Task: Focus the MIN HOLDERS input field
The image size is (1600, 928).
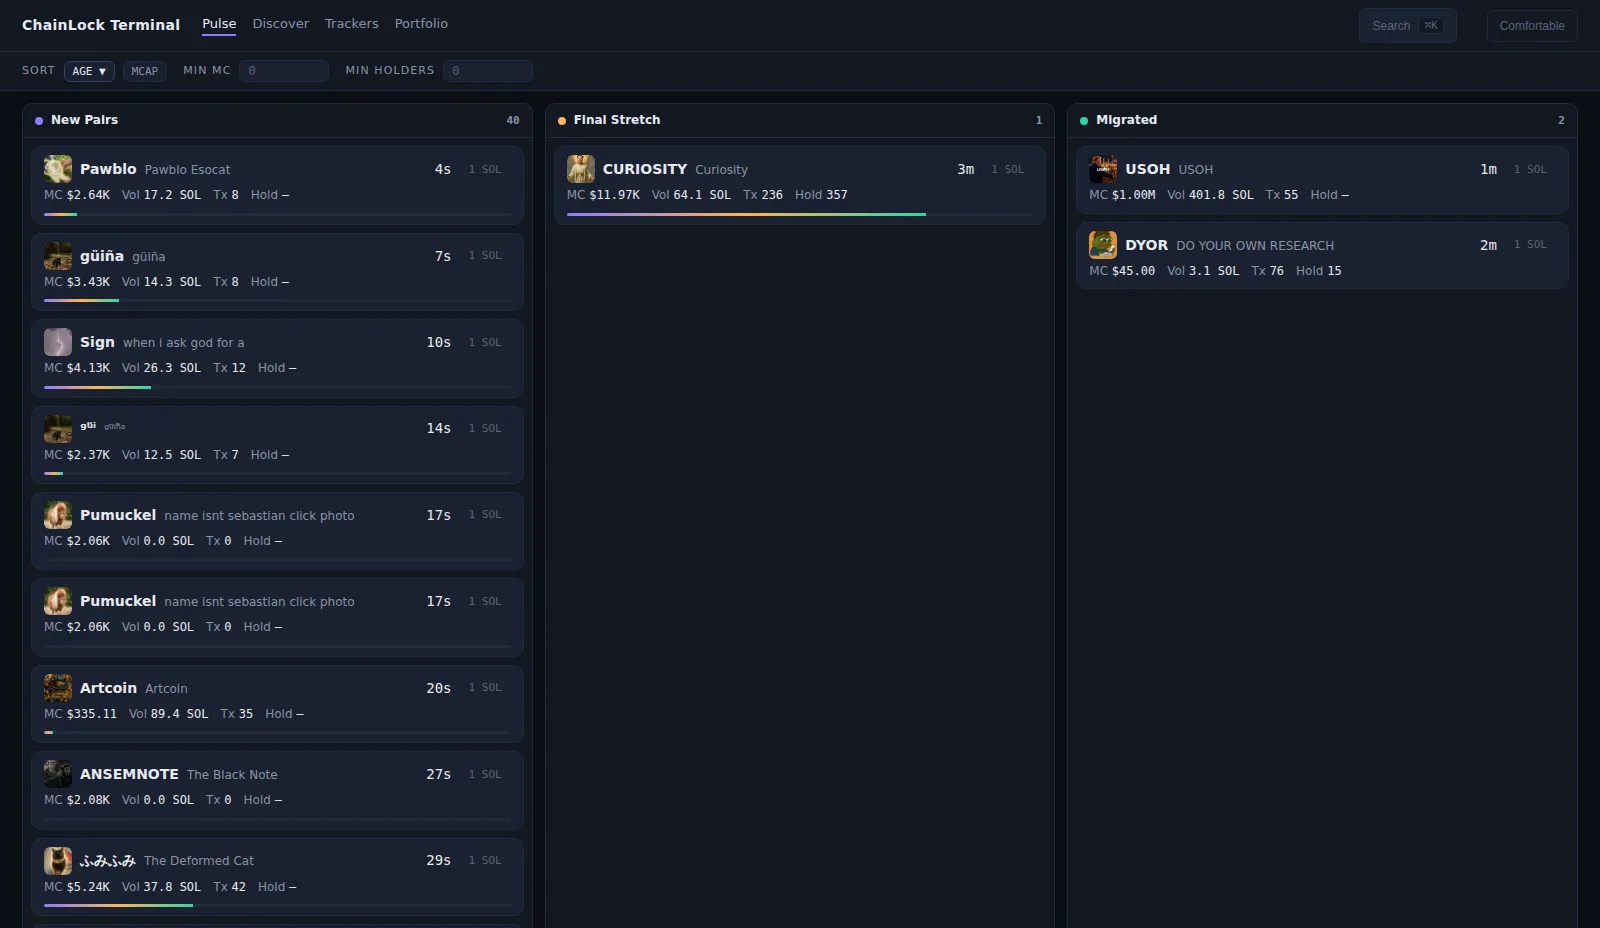Action: pos(488,71)
